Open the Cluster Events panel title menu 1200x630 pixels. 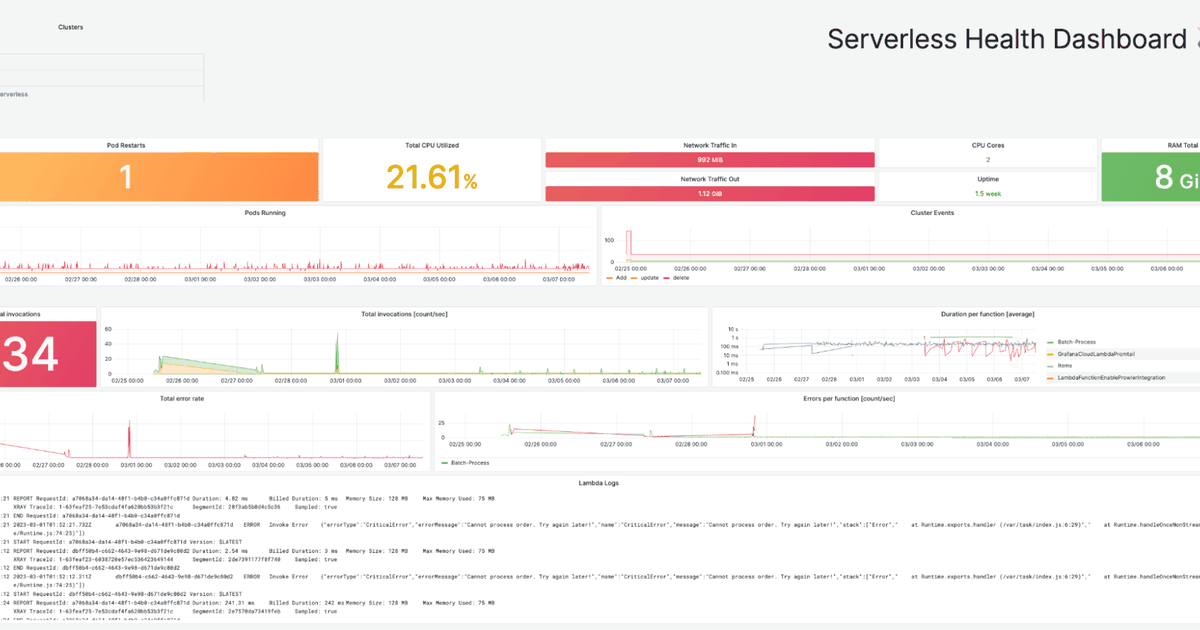[932, 213]
